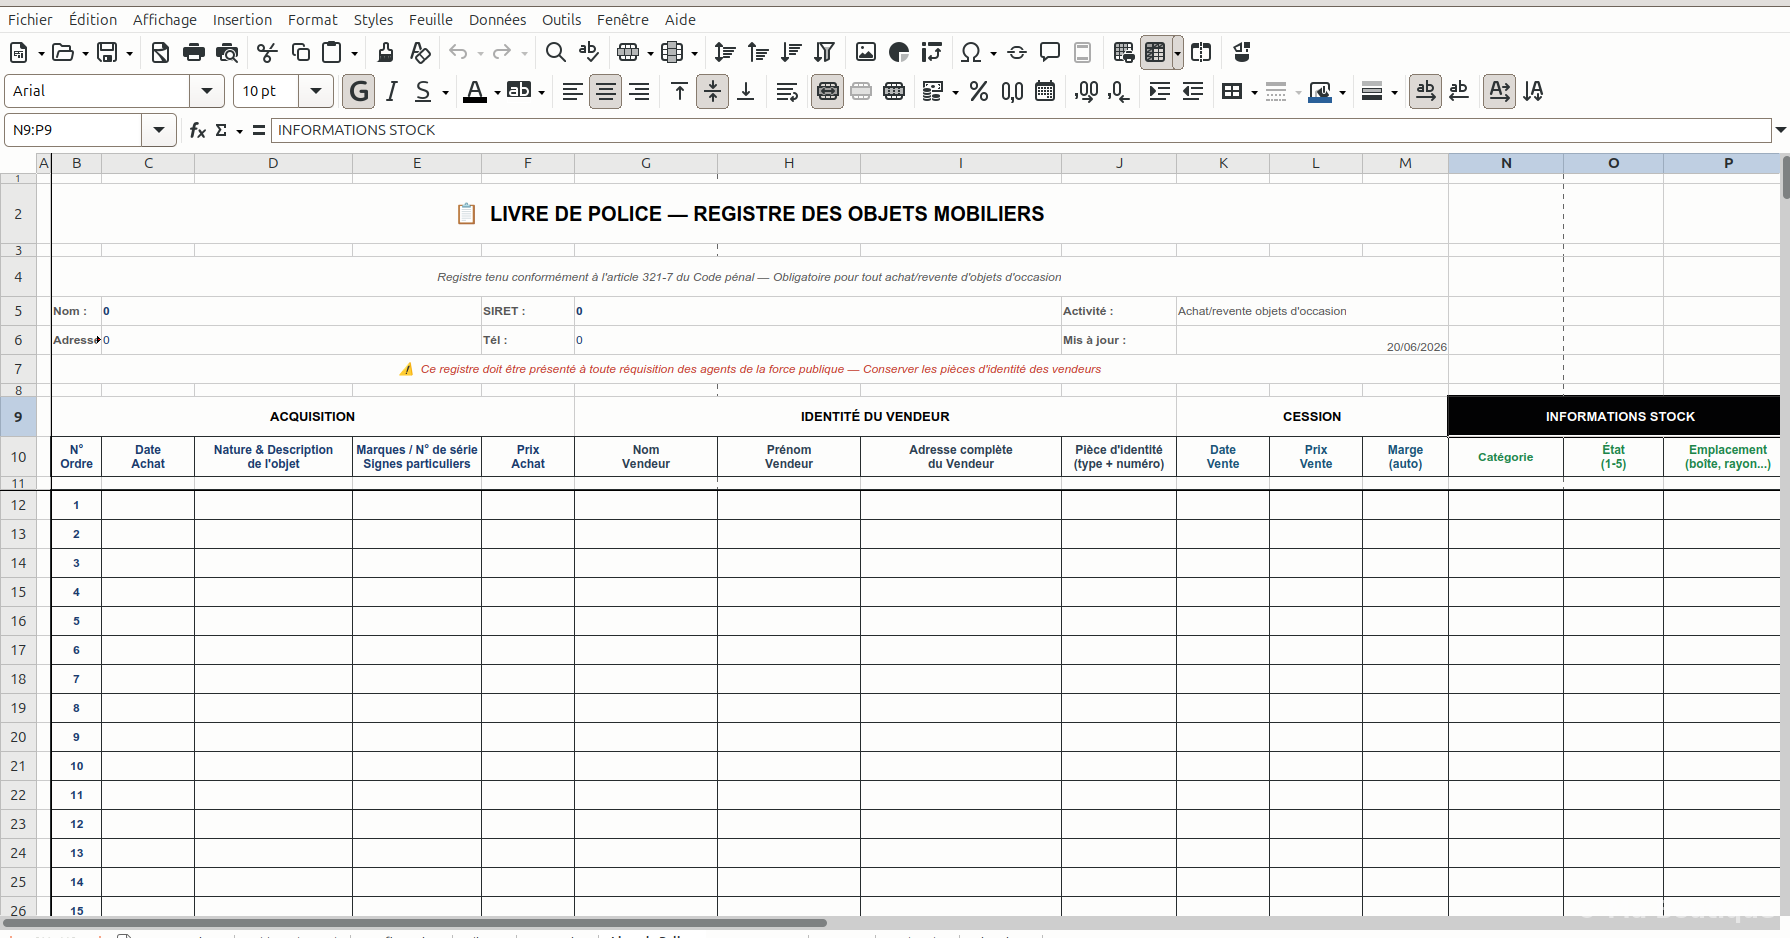Click background color swatch button
Image resolution: width=1790 pixels, height=938 pixels.
pyautogui.click(x=519, y=91)
